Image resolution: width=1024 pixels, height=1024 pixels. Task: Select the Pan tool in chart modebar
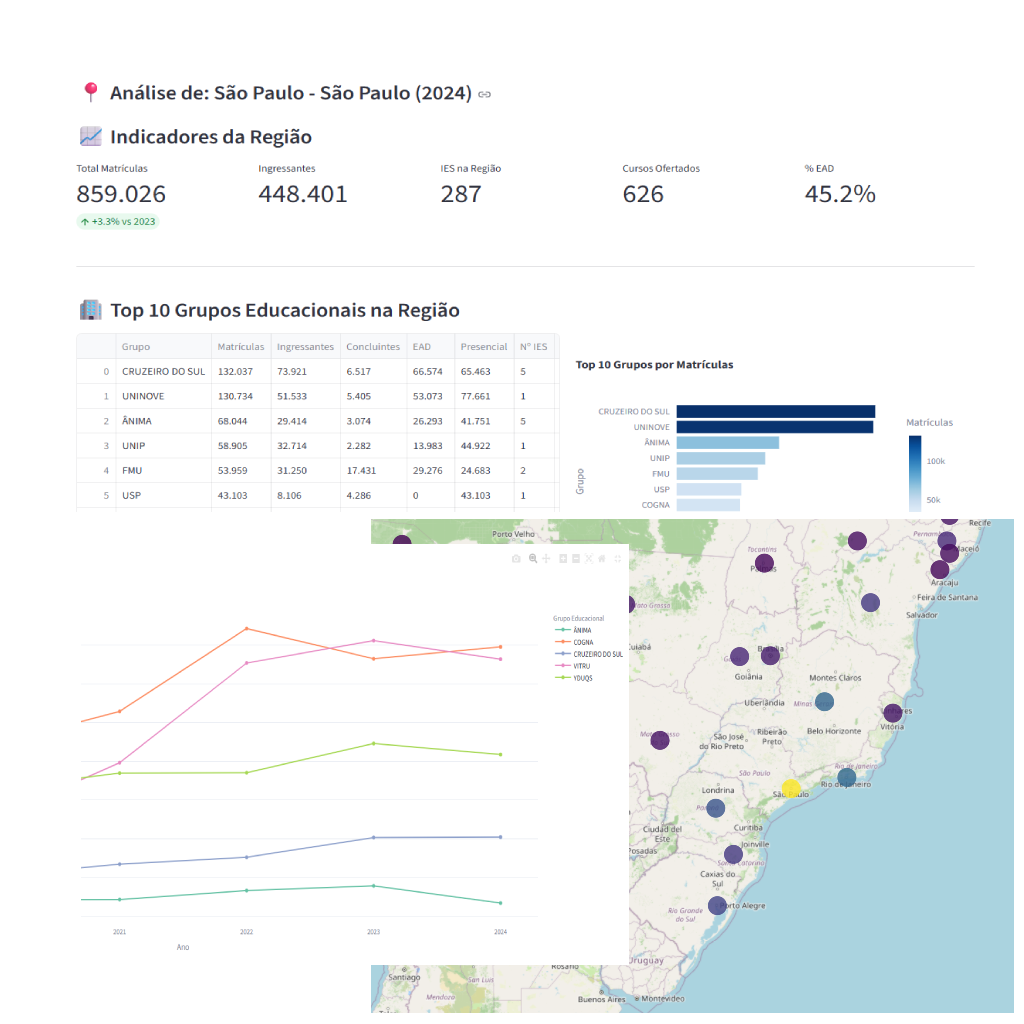547,558
